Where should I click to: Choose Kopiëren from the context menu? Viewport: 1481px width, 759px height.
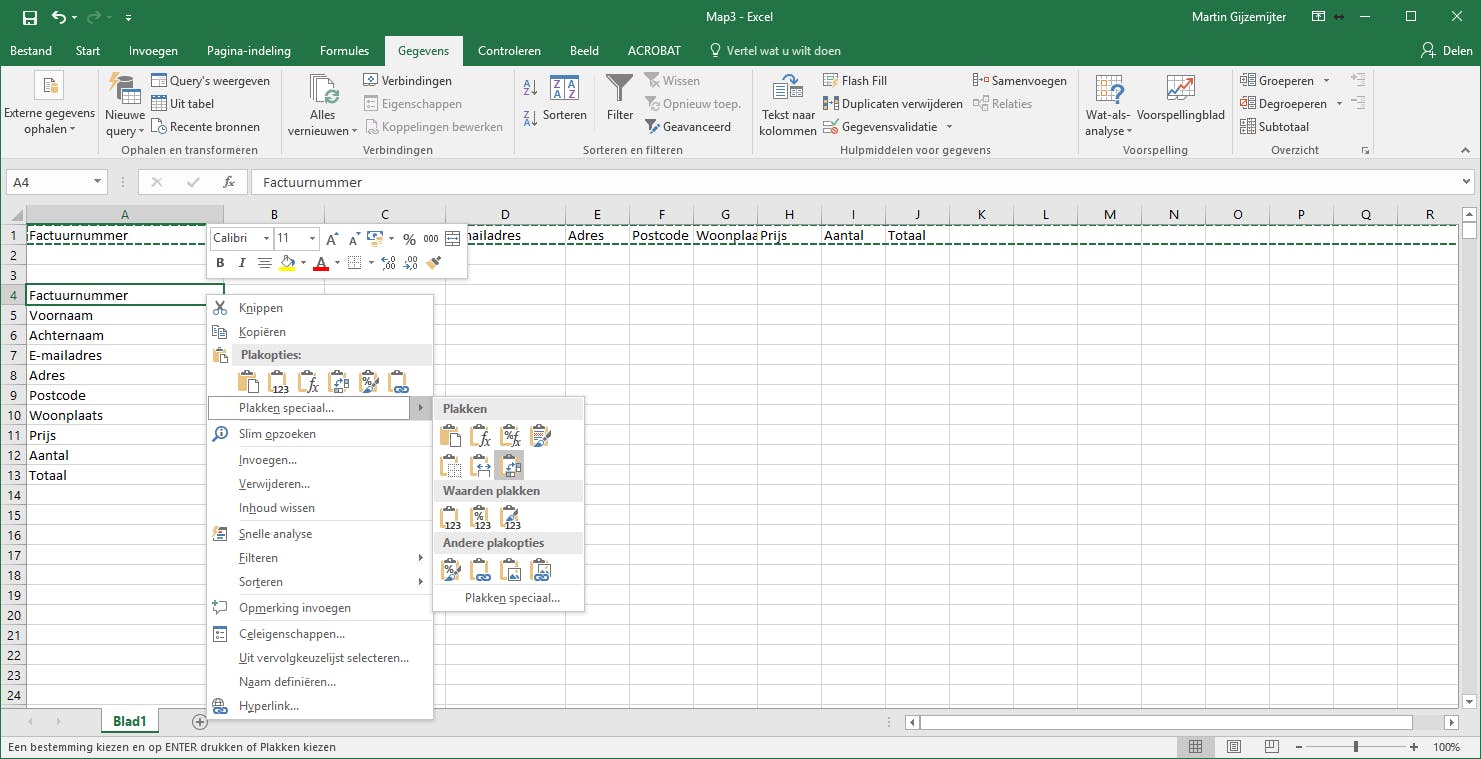click(x=262, y=332)
